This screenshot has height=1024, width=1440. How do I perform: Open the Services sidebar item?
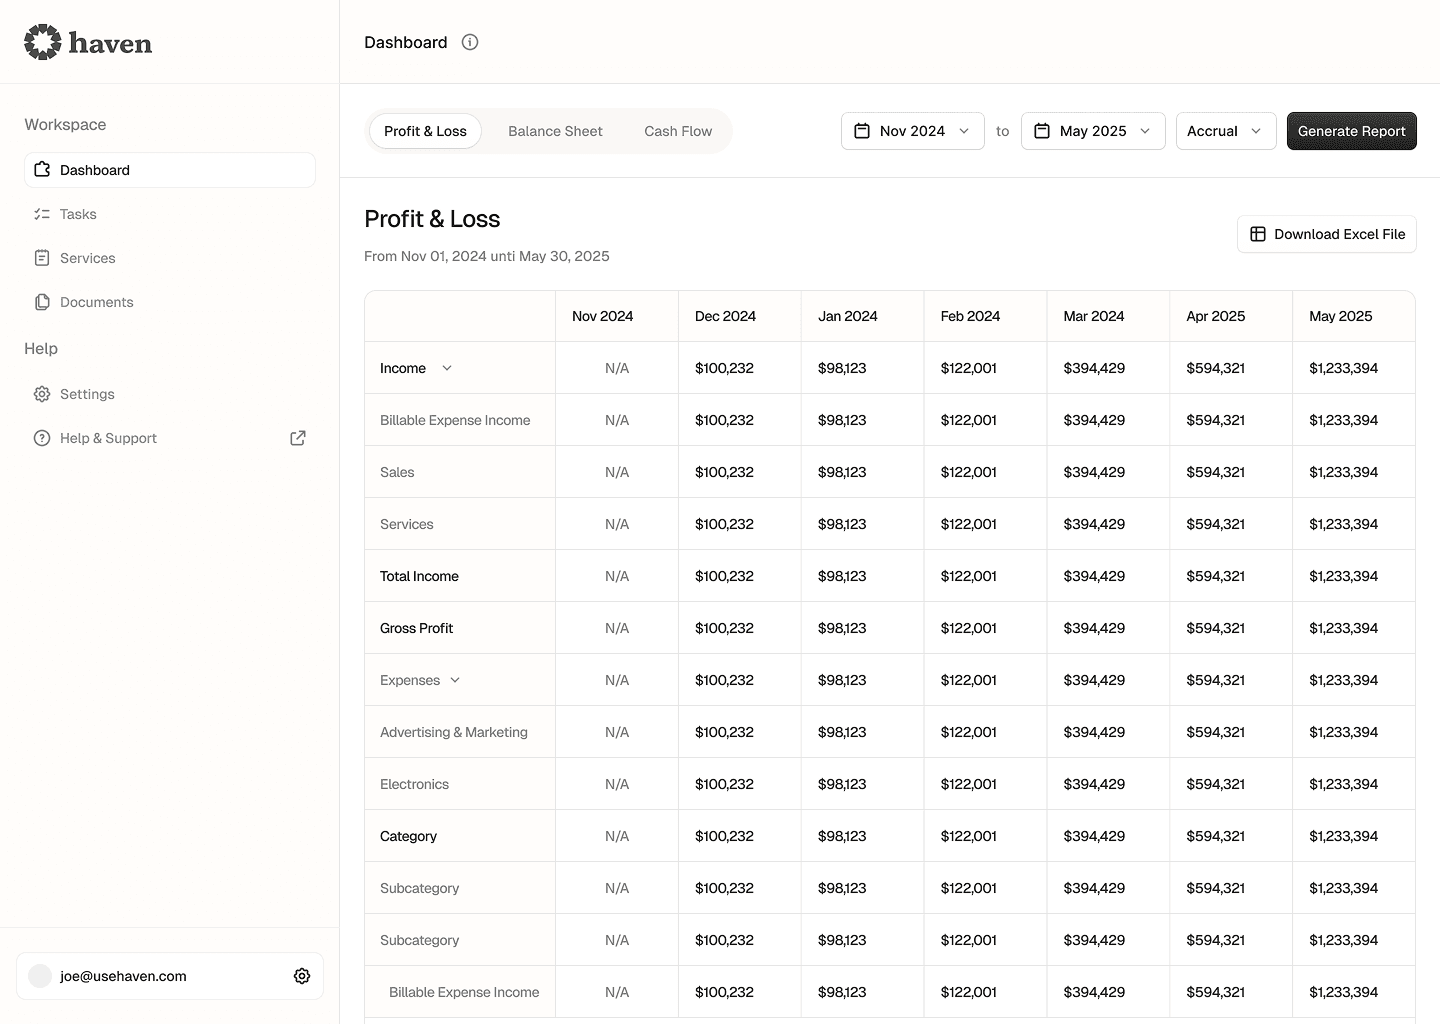click(87, 258)
